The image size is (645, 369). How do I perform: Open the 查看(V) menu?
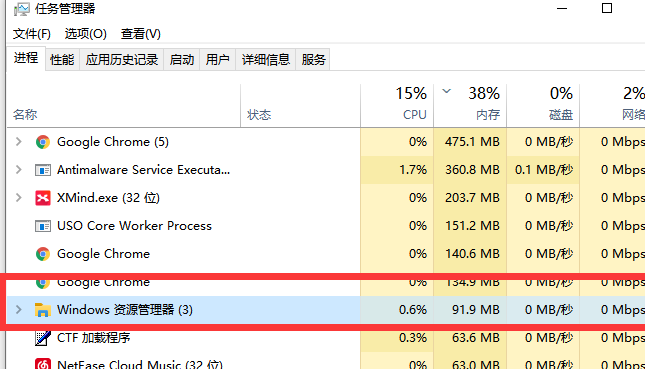click(x=141, y=34)
